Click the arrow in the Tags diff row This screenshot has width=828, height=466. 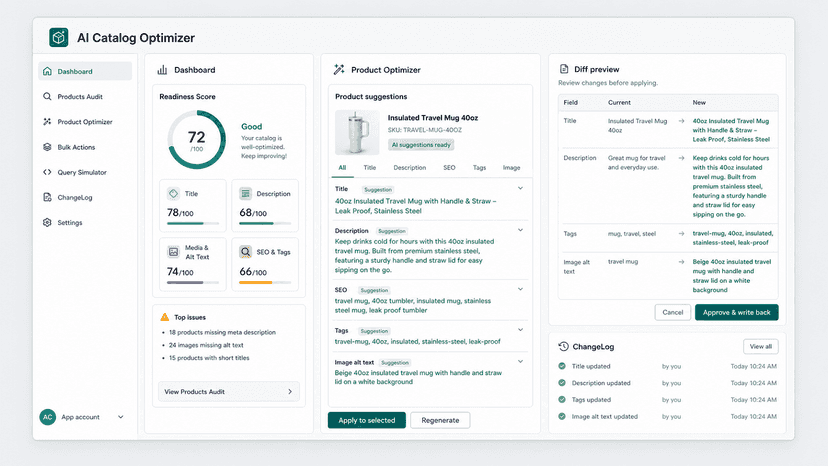coord(681,234)
